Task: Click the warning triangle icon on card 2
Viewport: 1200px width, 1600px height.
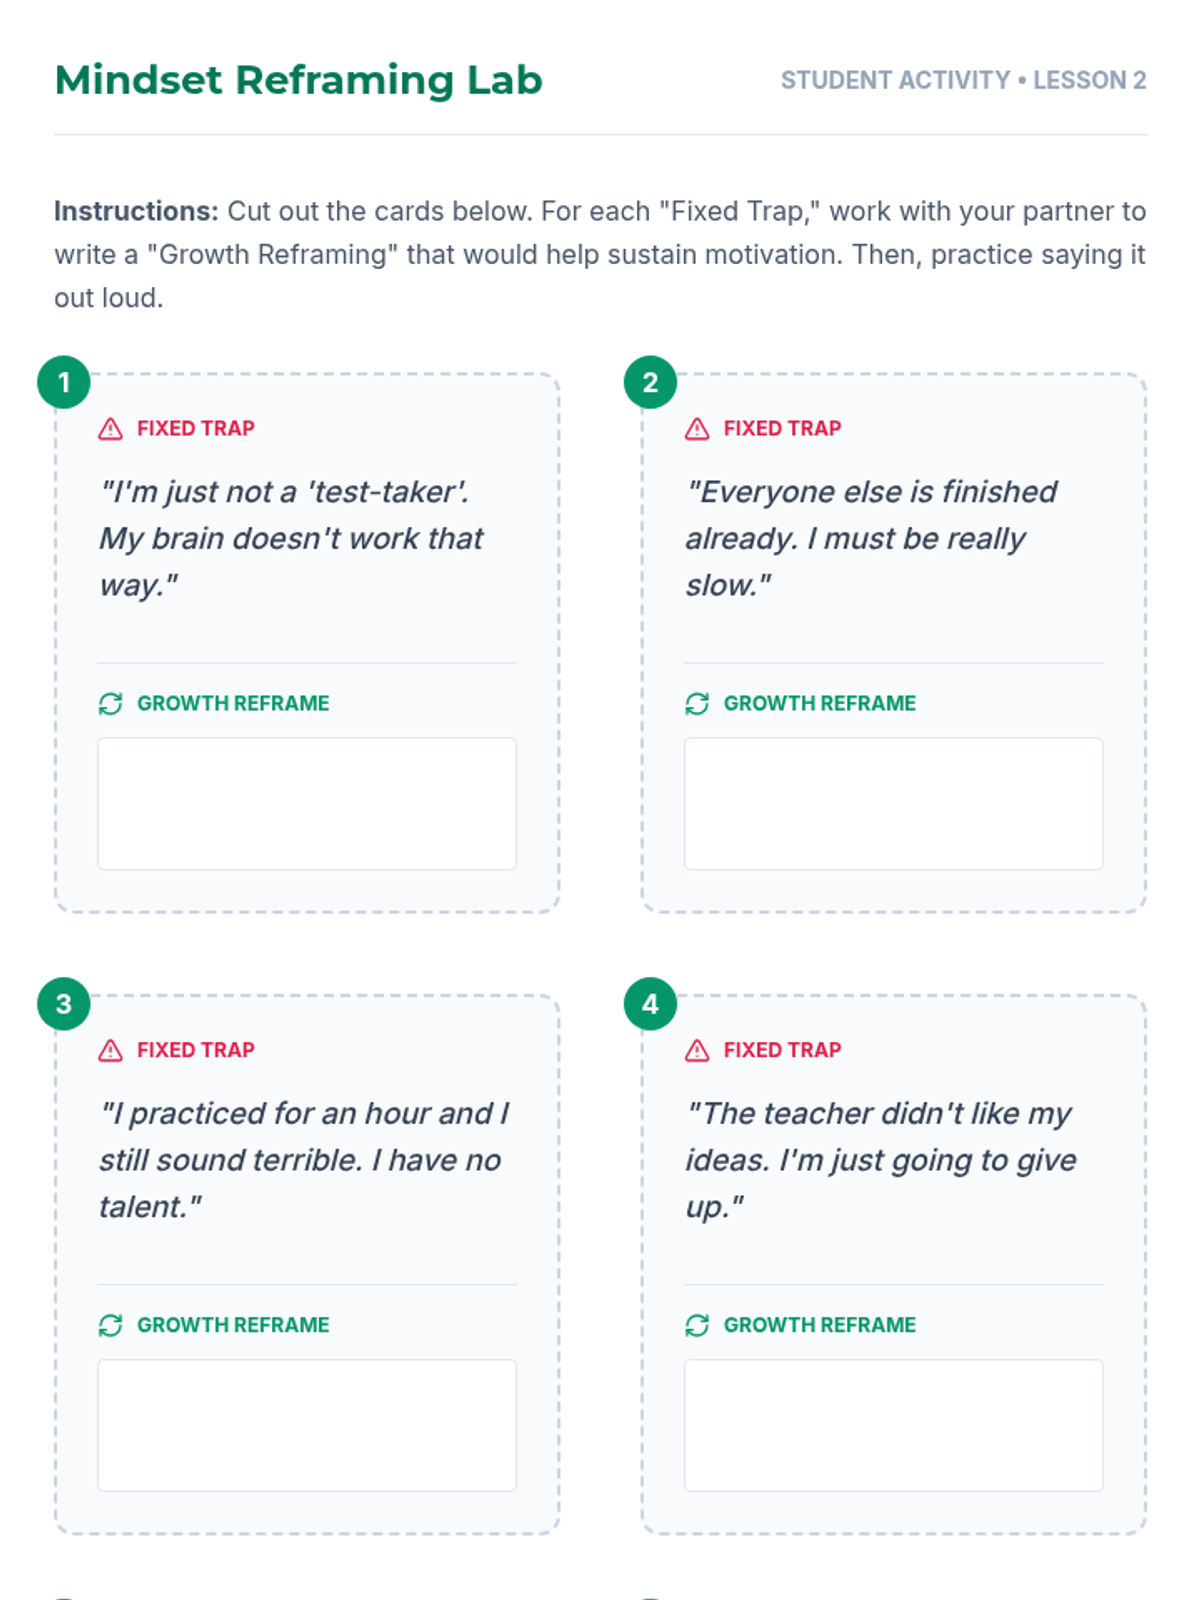Action: coord(697,429)
